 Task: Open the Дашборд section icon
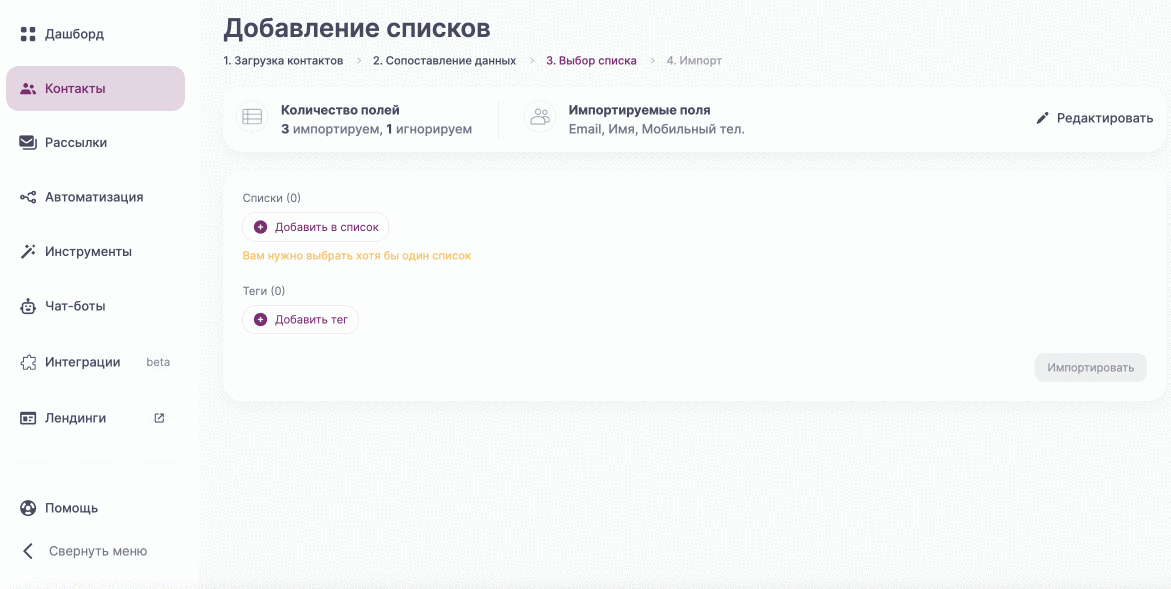26,33
